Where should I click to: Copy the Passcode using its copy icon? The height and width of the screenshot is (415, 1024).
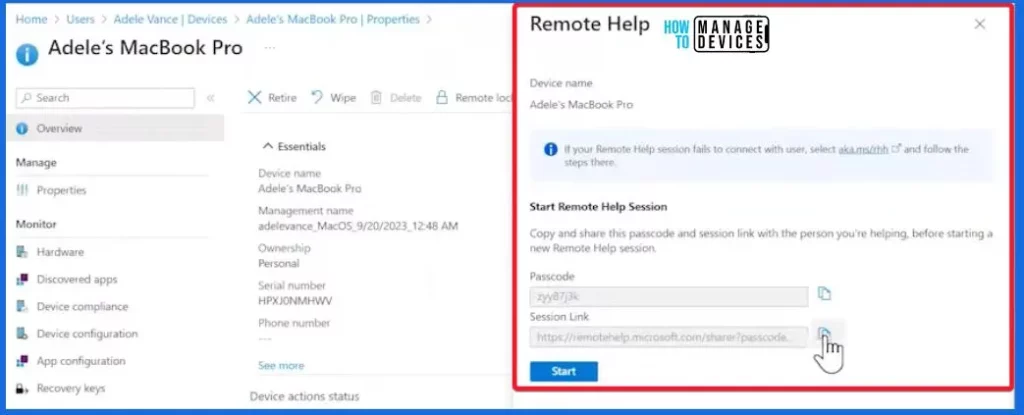[824, 294]
